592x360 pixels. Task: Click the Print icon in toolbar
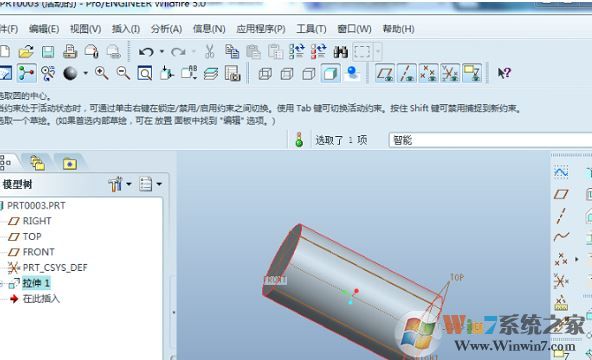[x=70, y=52]
